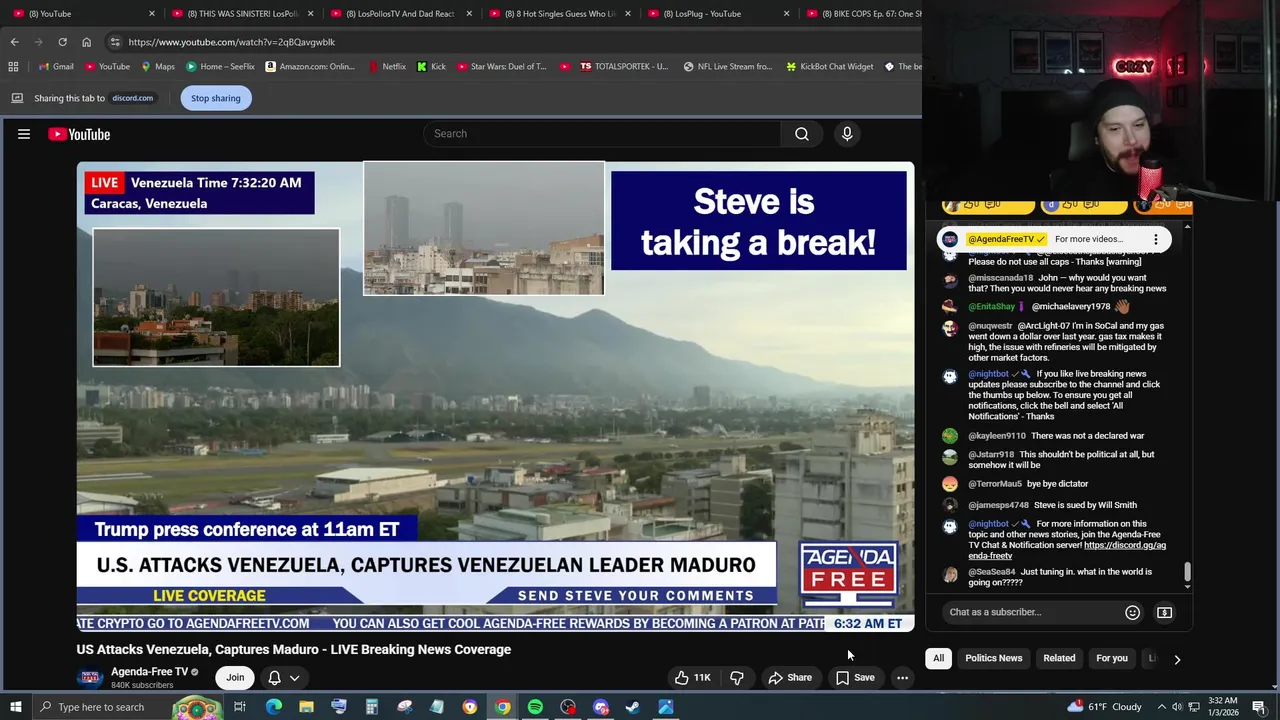This screenshot has height=720, width=1280.
Task: Open Maps bookmark
Action: (158, 66)
